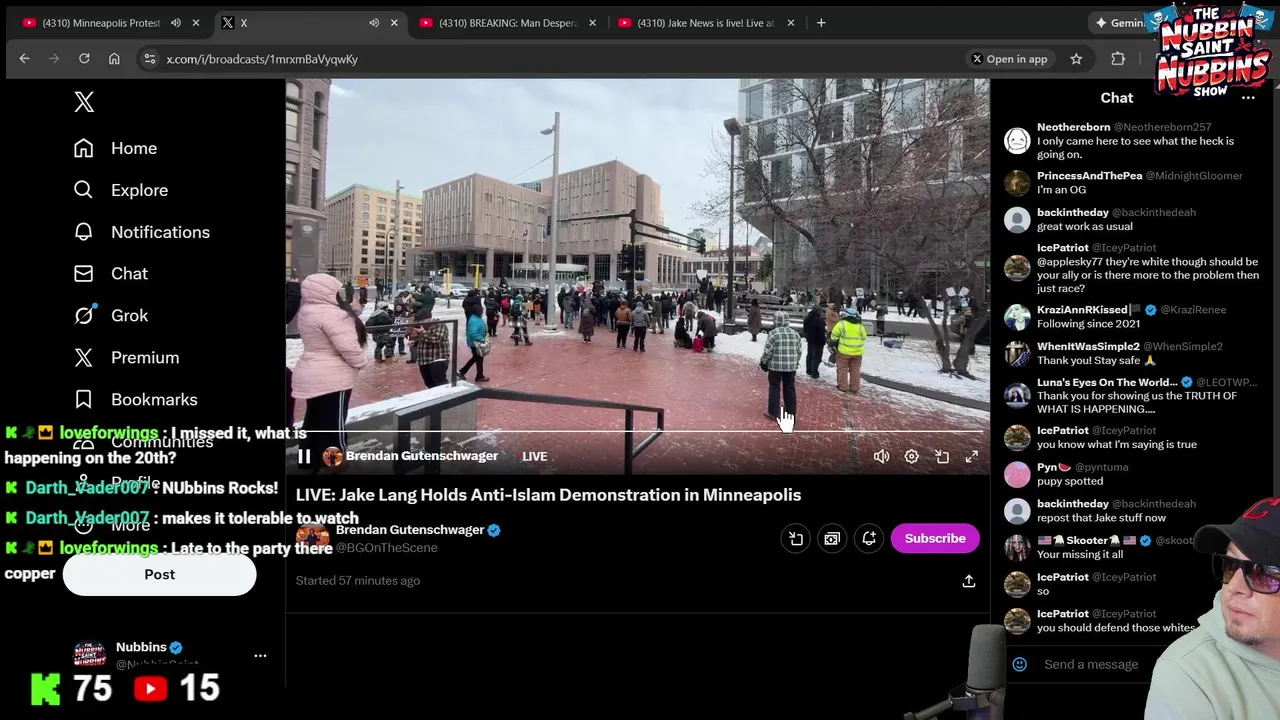Toggle notifications bell for the broadcaster
The image size is (1280, 720).
(868, 539)
